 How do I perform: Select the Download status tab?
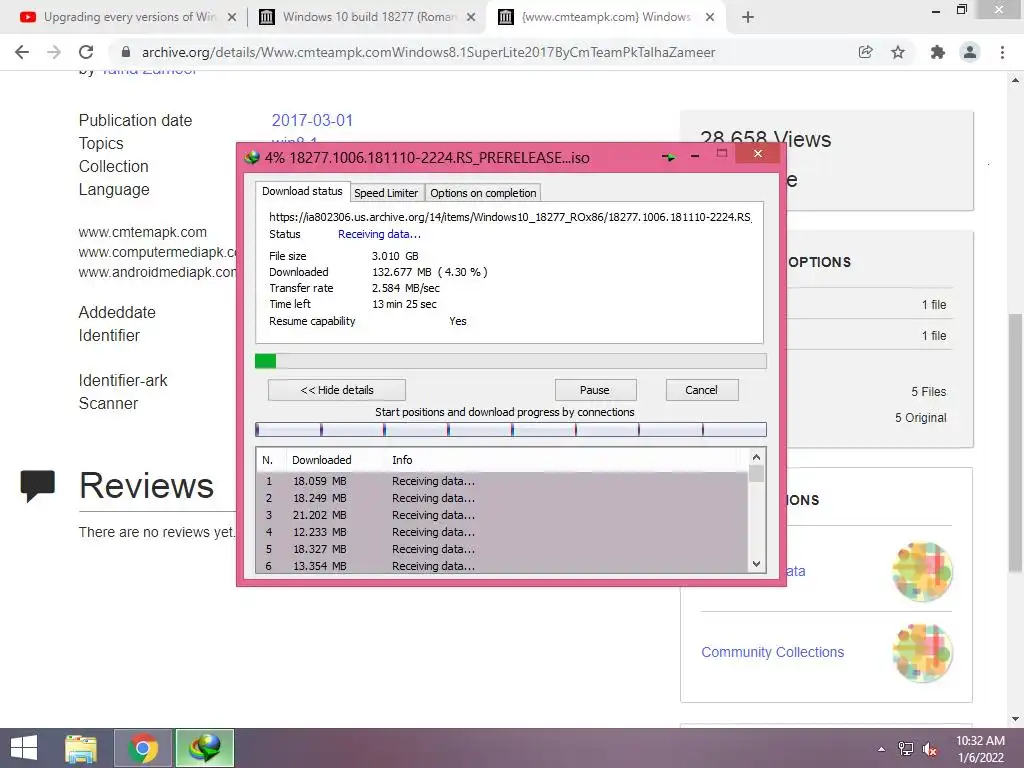point(302,191)
